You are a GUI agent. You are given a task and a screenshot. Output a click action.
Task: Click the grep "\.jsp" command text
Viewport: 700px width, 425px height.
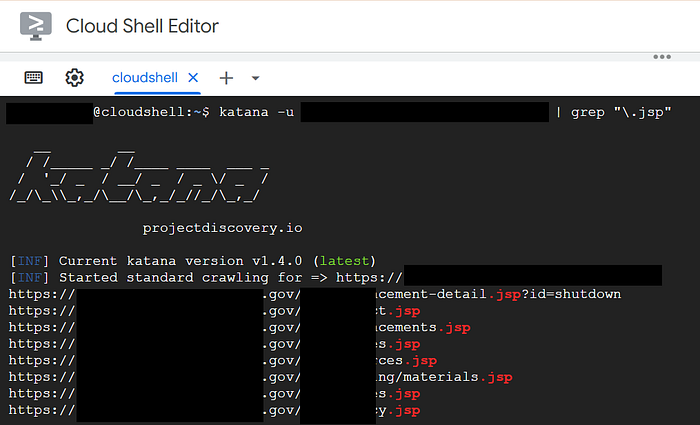621,112
